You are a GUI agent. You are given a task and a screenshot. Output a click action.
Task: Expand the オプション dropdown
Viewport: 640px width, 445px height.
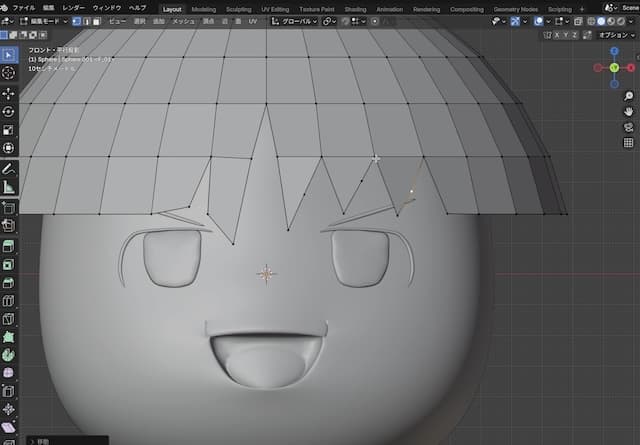point(617,34)
